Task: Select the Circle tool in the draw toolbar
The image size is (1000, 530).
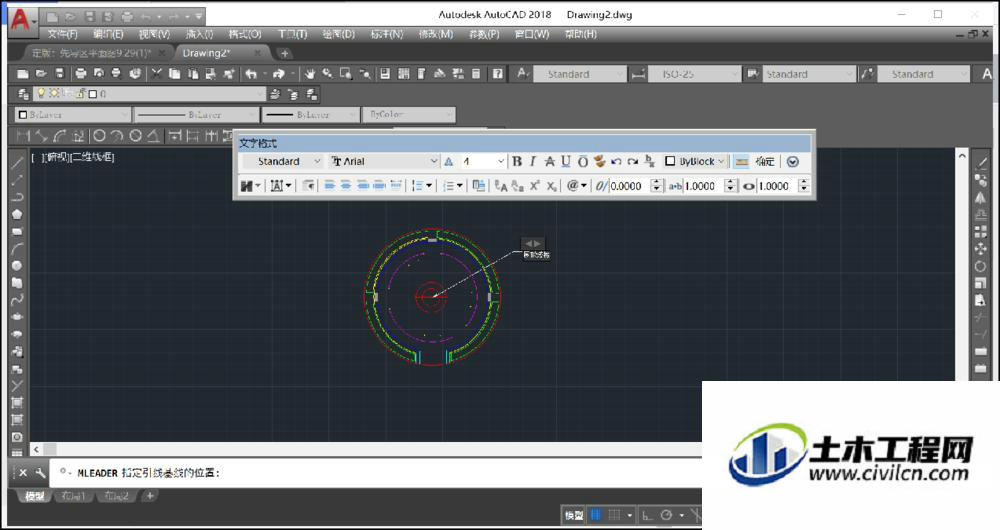Action: click(x=17, y=266)
